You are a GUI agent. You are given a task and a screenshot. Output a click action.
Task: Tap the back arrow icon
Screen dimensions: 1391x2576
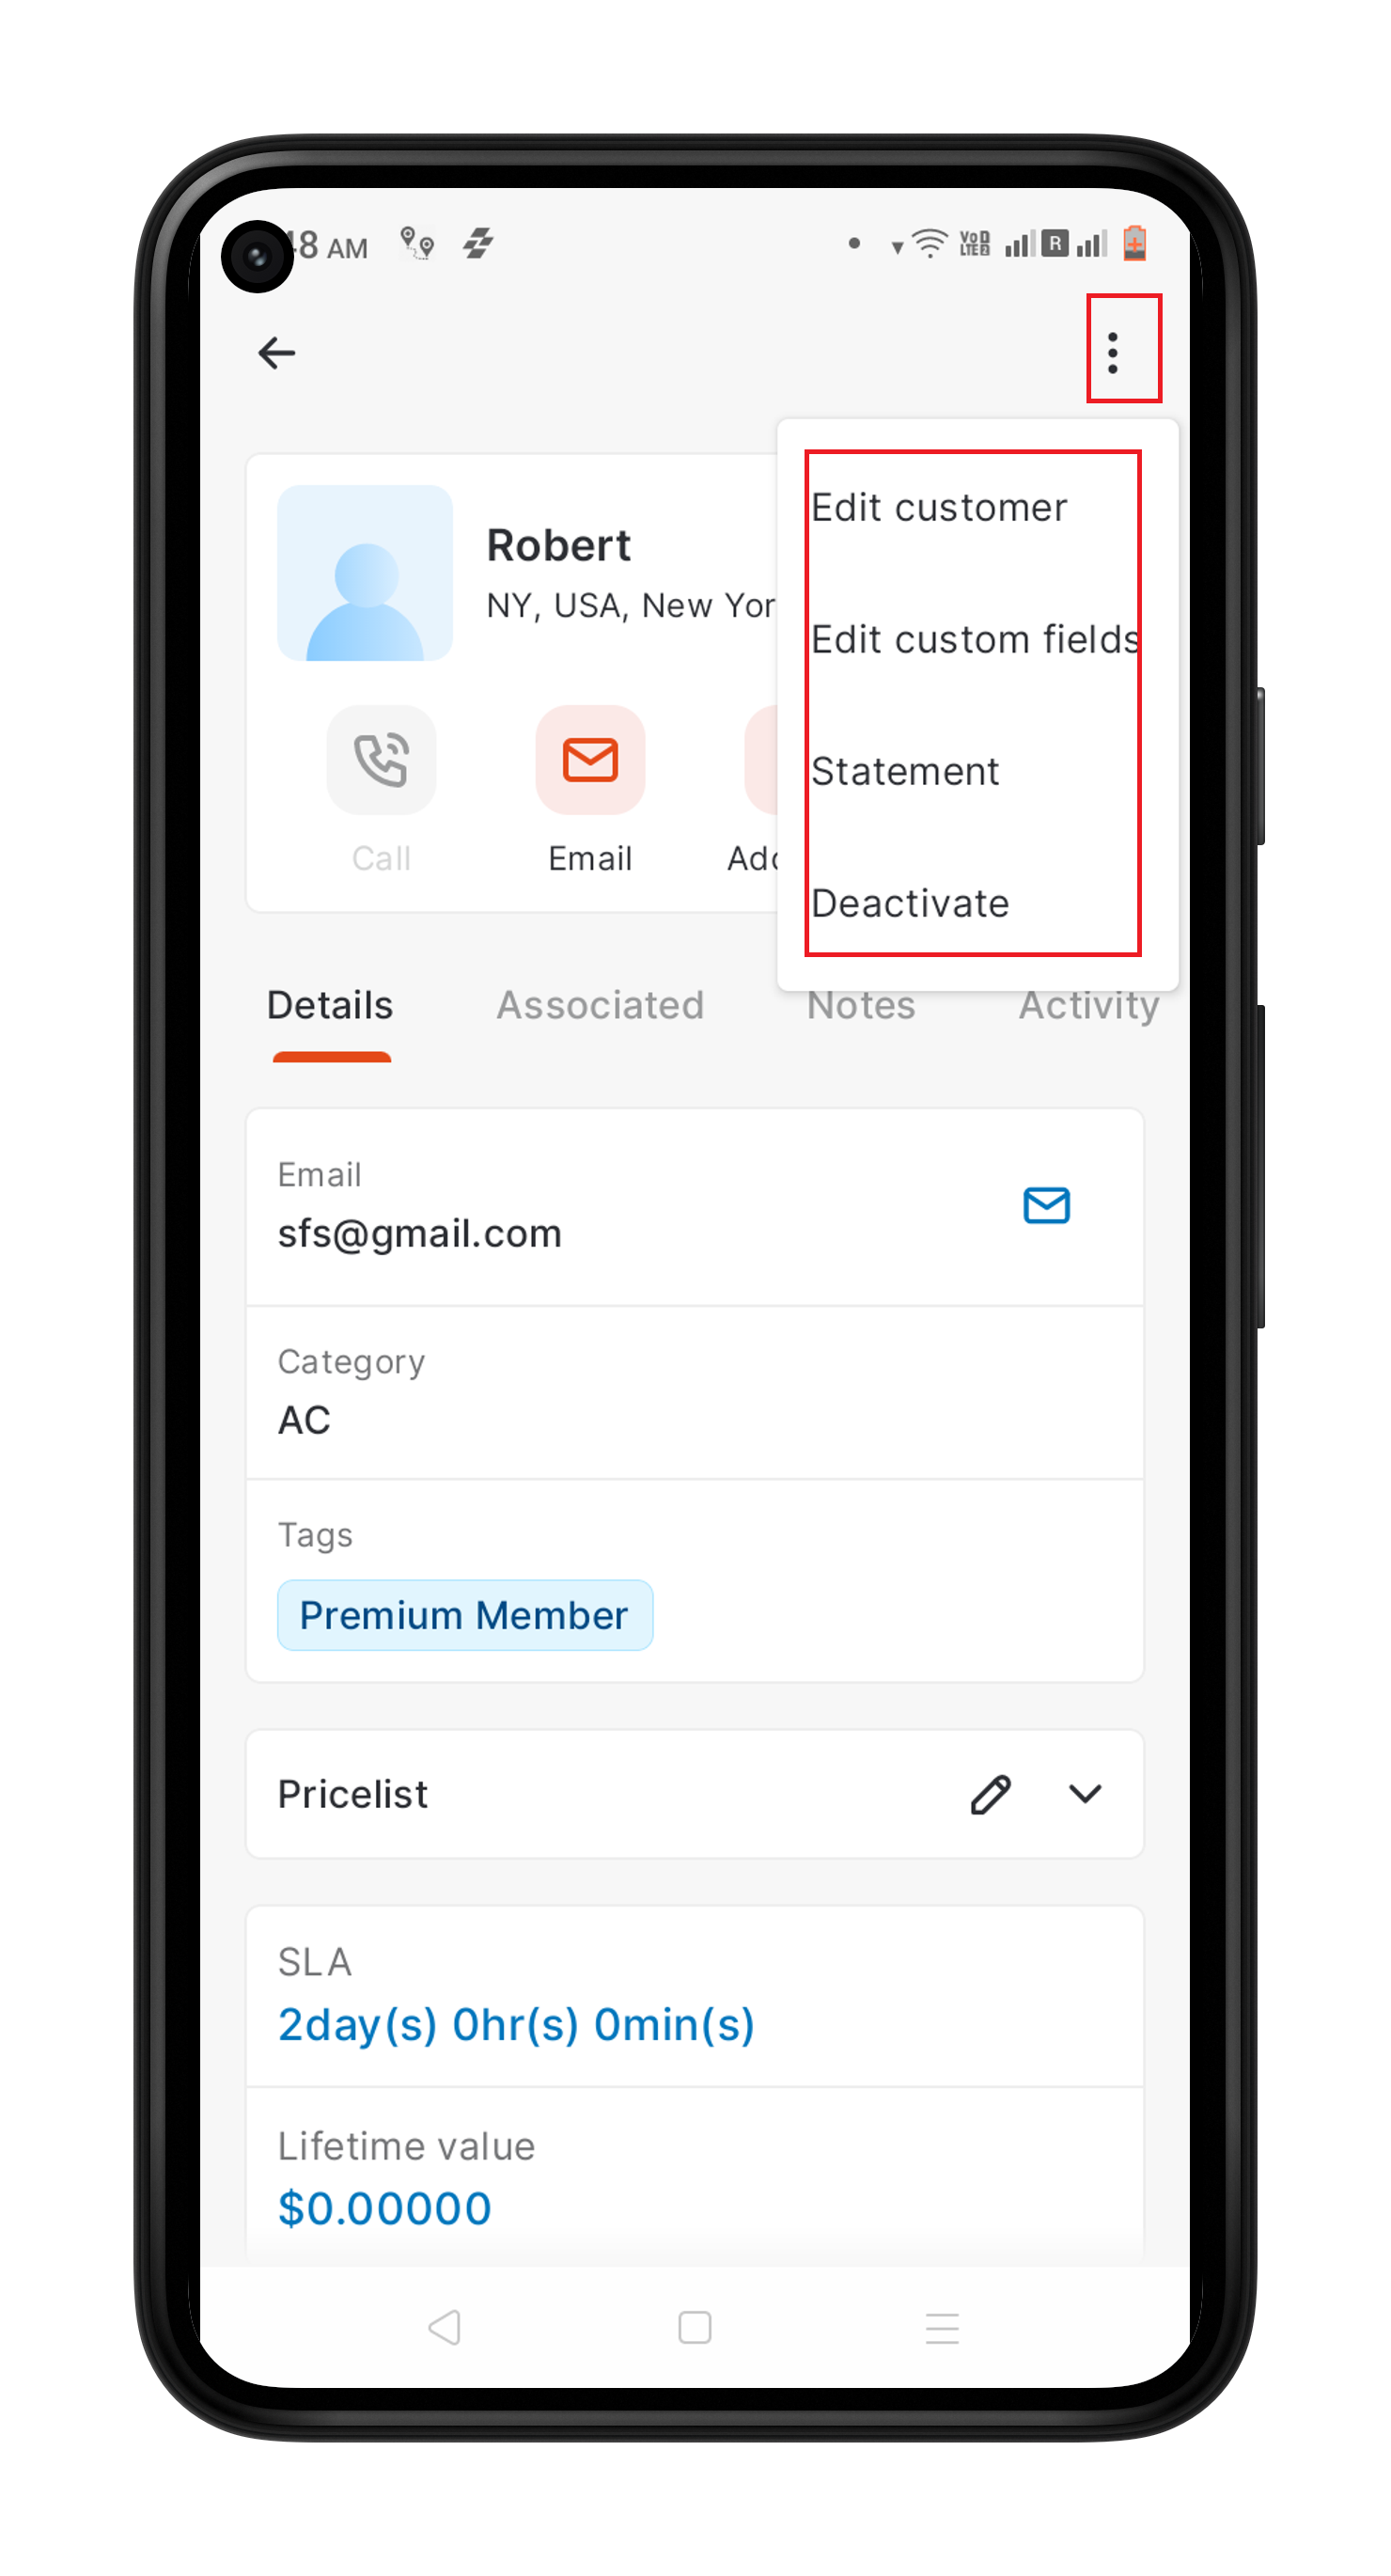(277, 353)
